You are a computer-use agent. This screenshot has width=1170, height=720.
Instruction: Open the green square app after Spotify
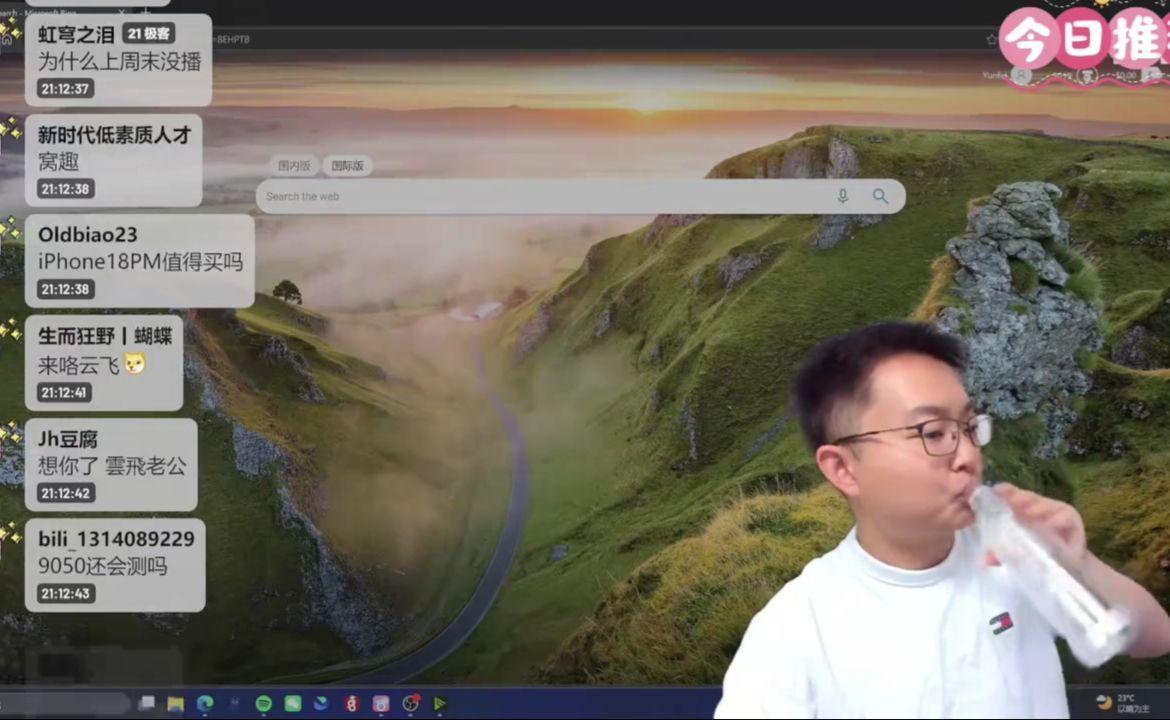292,704
